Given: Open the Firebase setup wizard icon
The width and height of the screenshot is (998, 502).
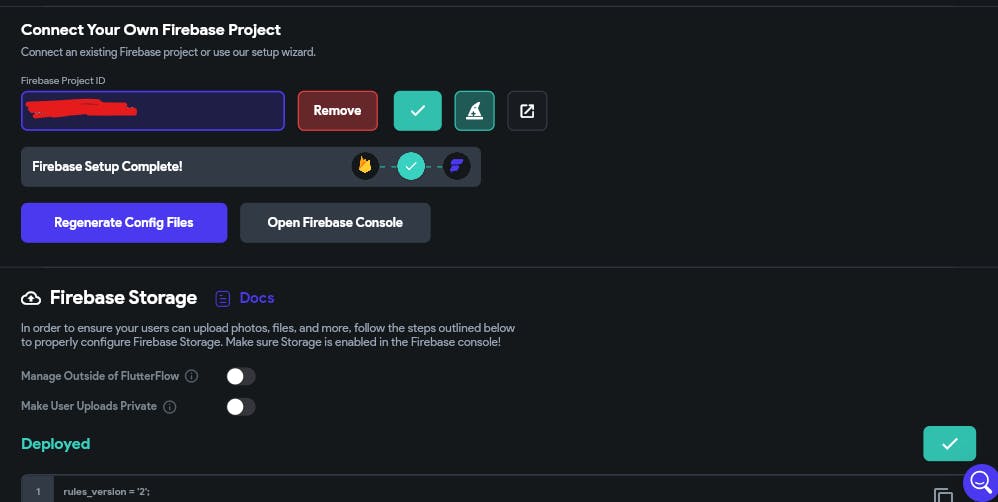Looking at the screenshot, I should coord(474,111).
